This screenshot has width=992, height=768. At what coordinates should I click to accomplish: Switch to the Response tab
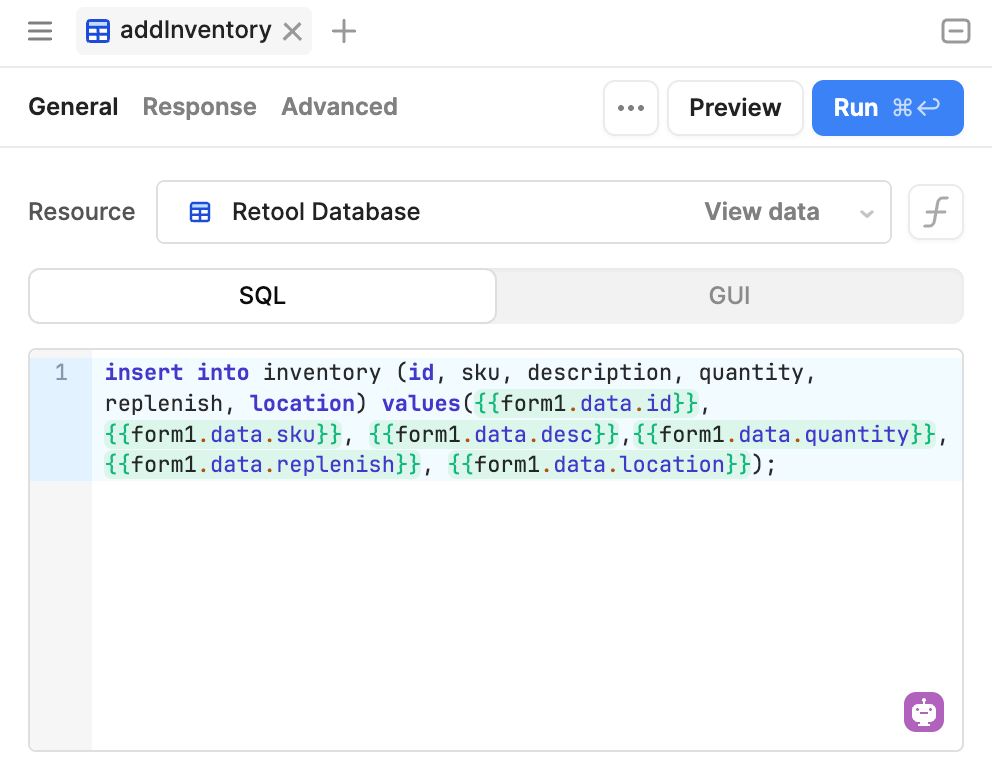click(199, 107)
